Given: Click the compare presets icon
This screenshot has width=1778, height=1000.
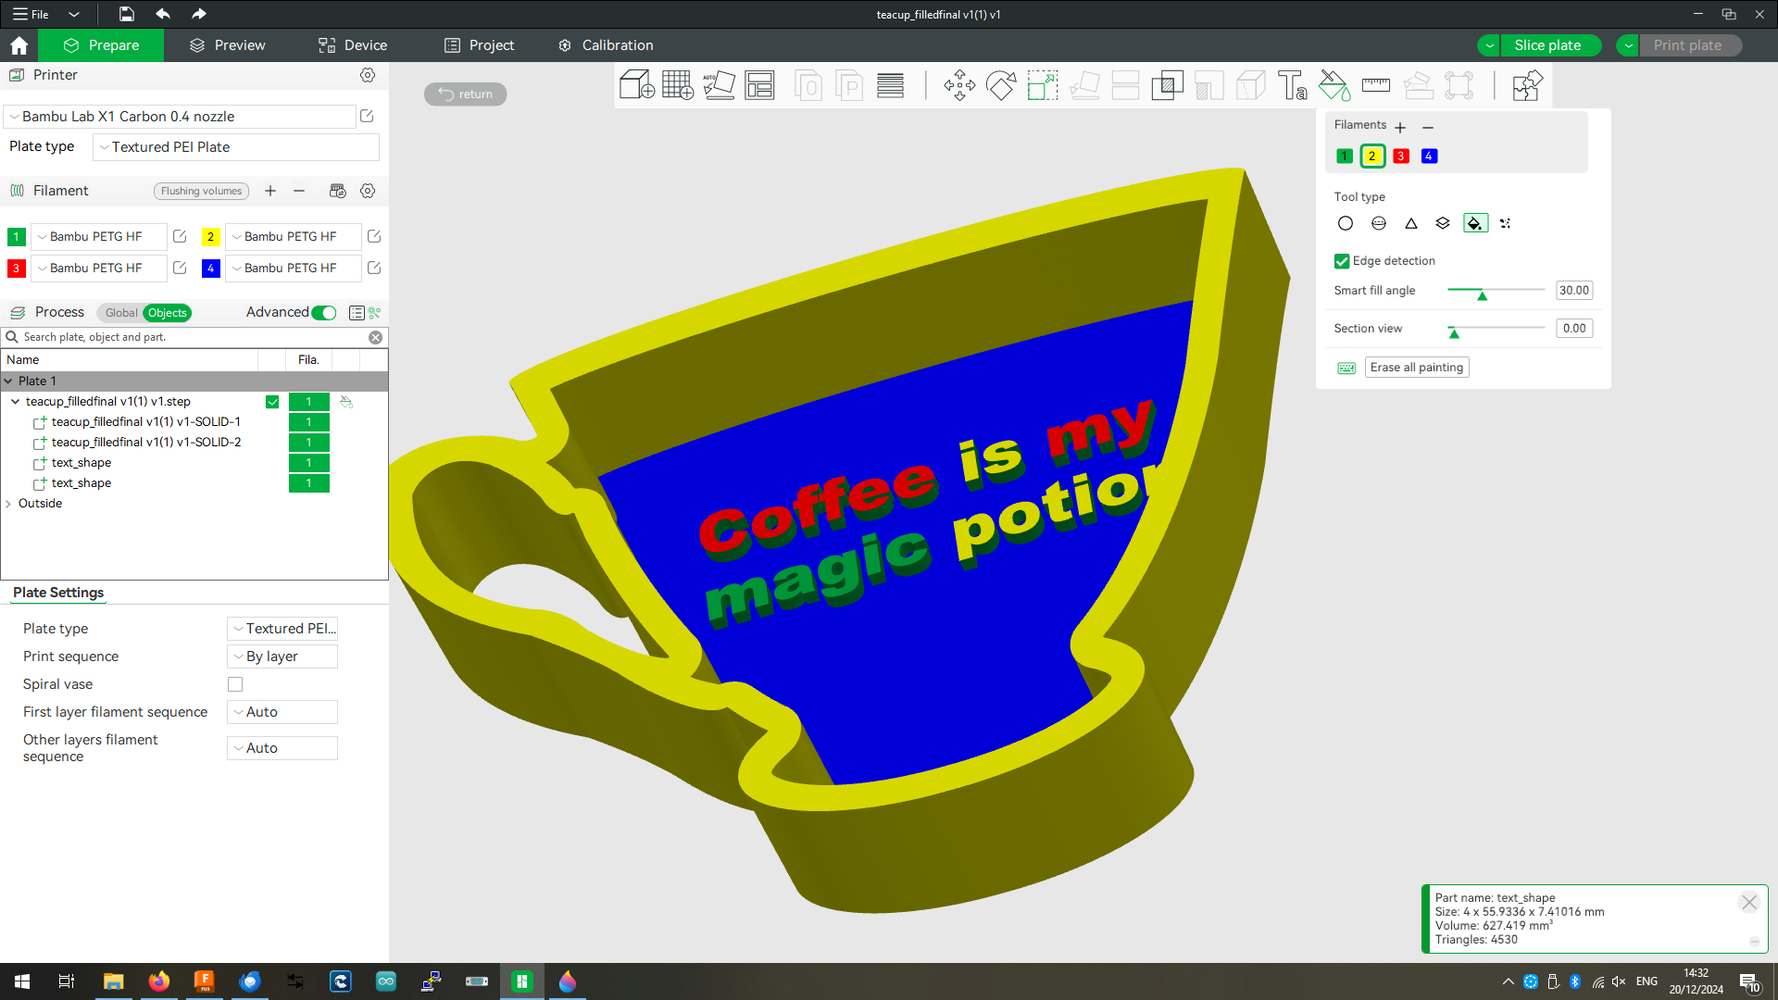Looking at the screenshot, I should point(375,313).
